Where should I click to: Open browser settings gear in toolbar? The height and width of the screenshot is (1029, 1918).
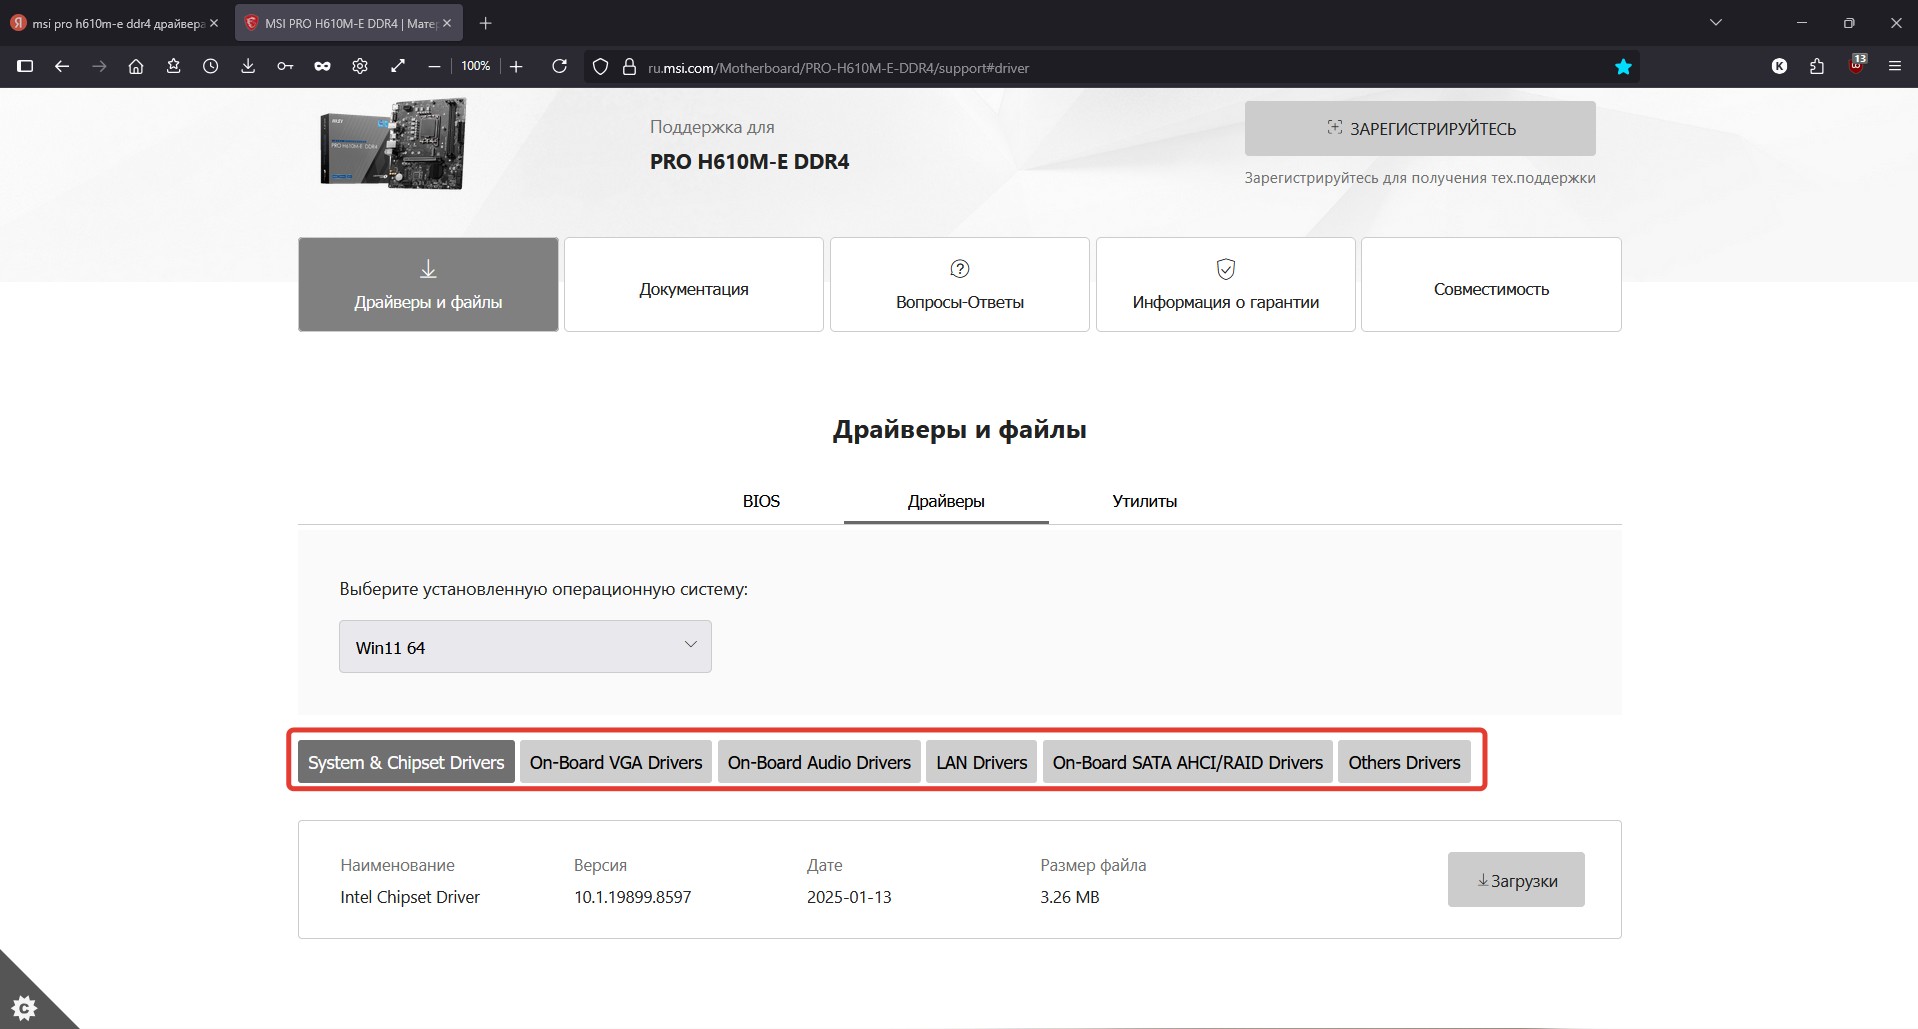(360, 66)
